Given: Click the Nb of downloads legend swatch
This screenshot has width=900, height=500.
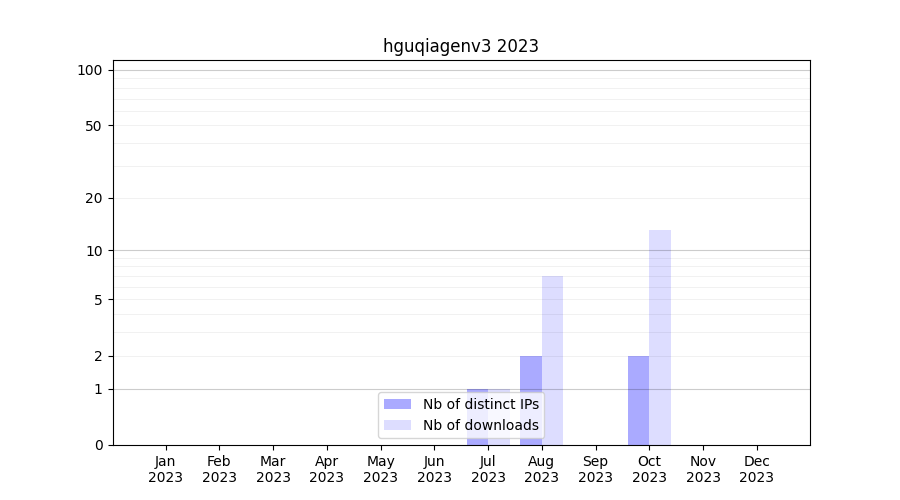Looking at the screenshot, I should [397, 425].
